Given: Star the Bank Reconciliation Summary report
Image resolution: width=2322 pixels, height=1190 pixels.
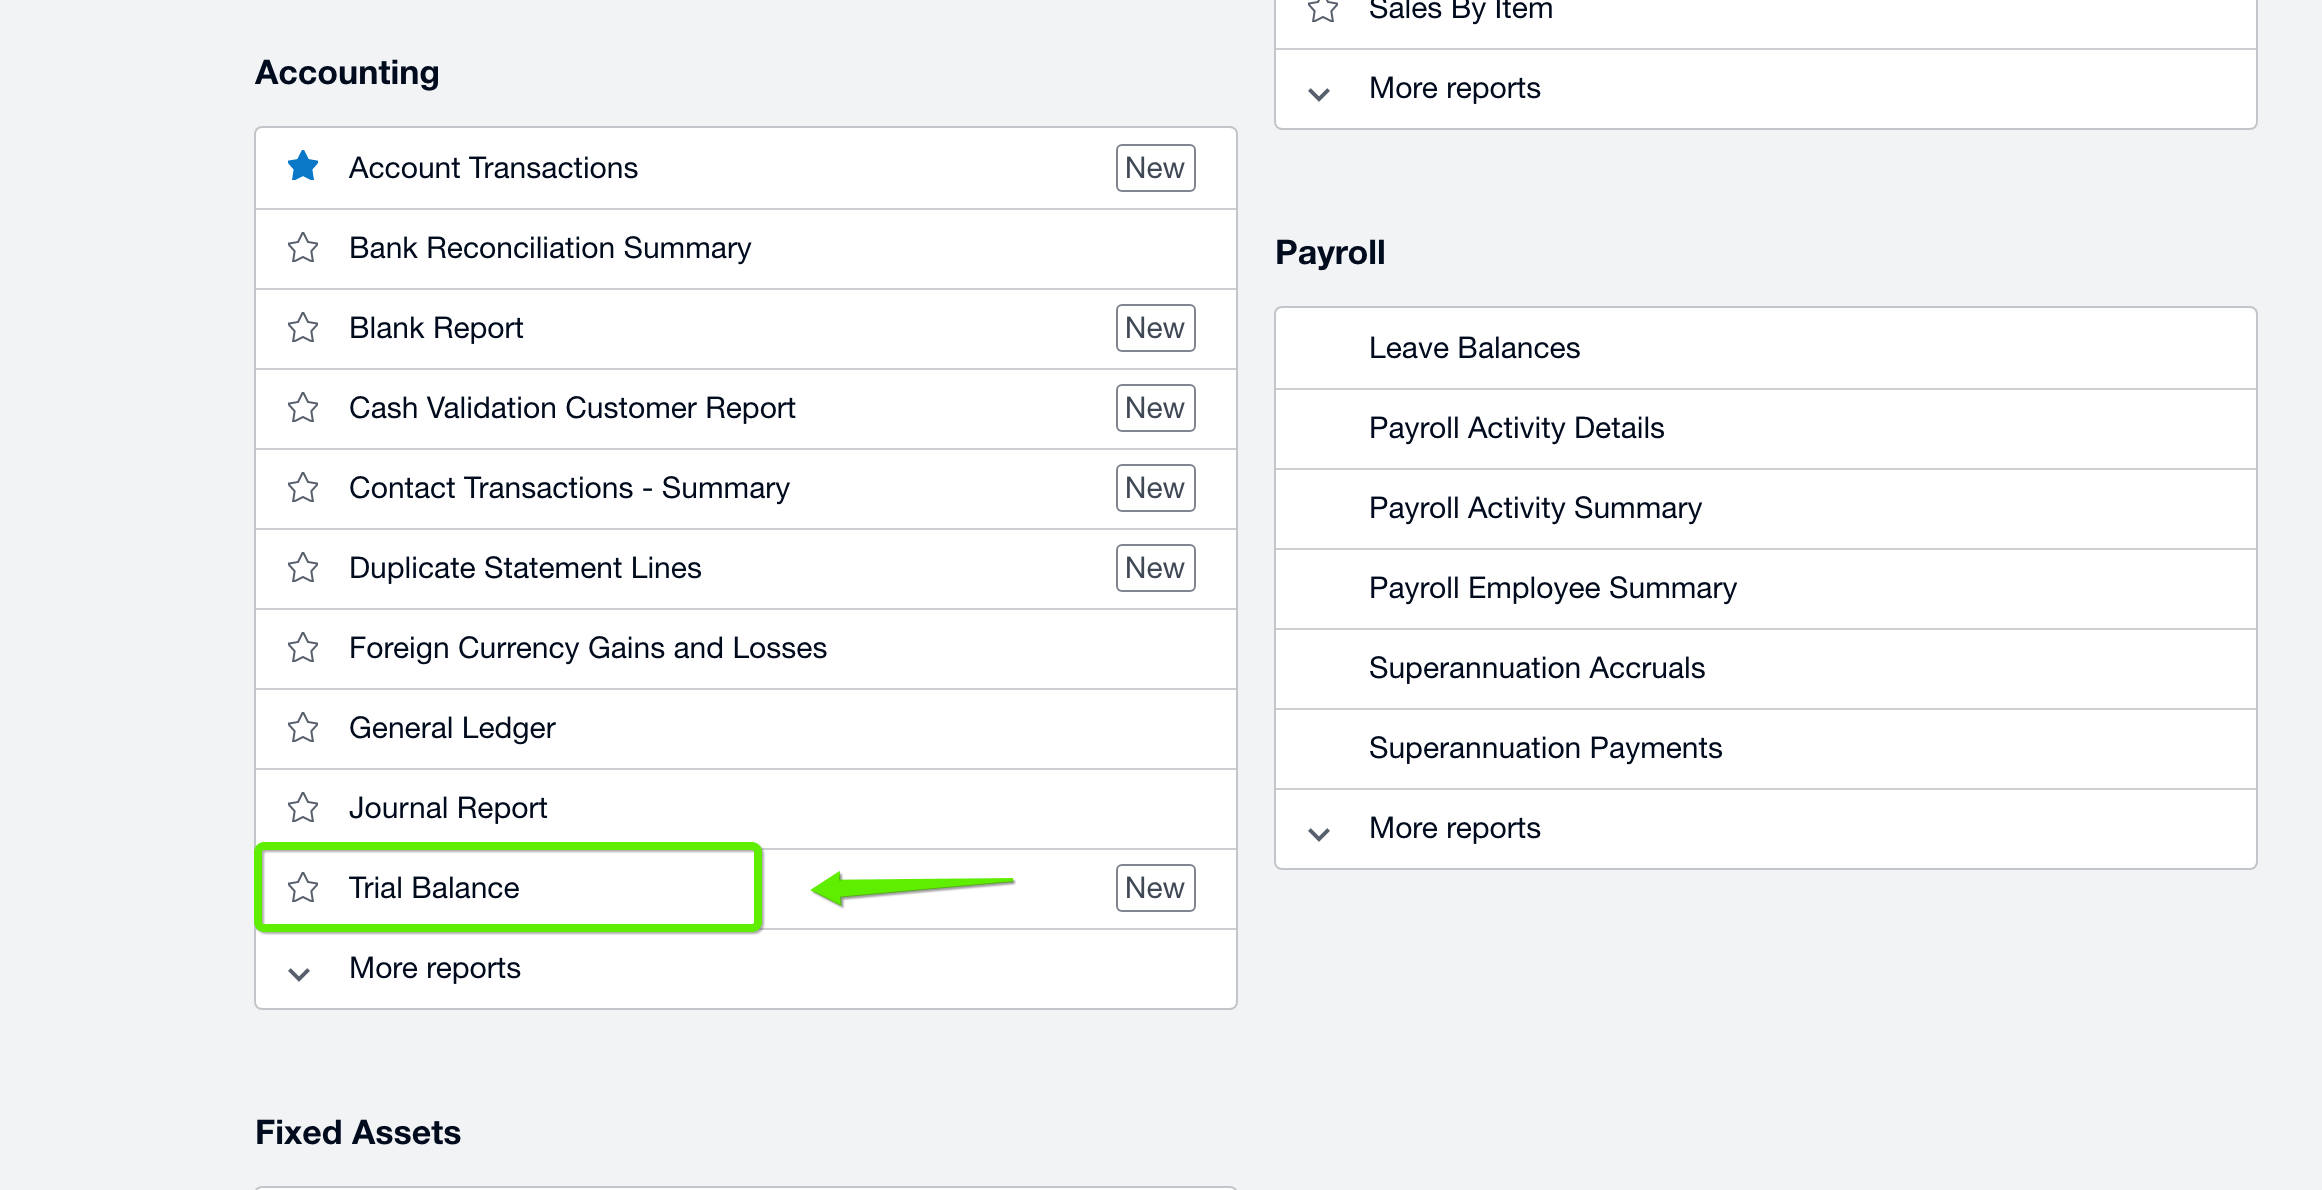Looking at the screenshot, I should 302,248.
